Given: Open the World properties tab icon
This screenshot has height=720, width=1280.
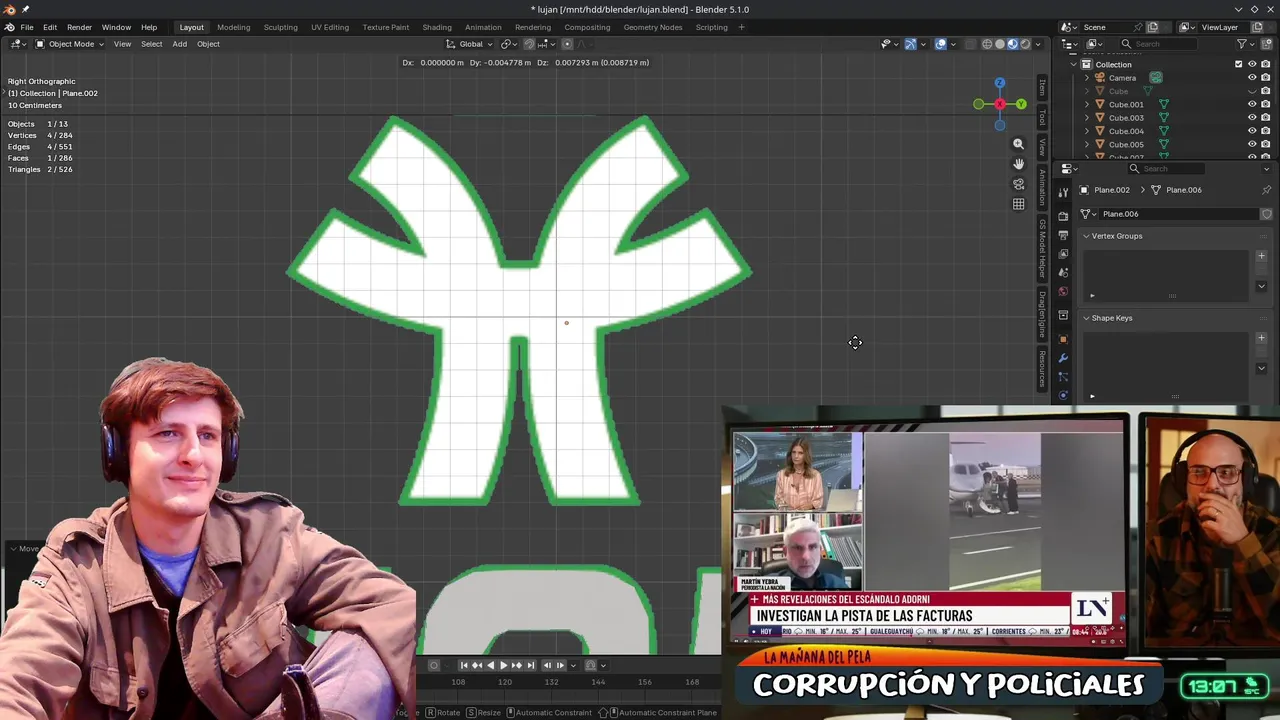Looking at the screenshot, I should (1063, 292).
